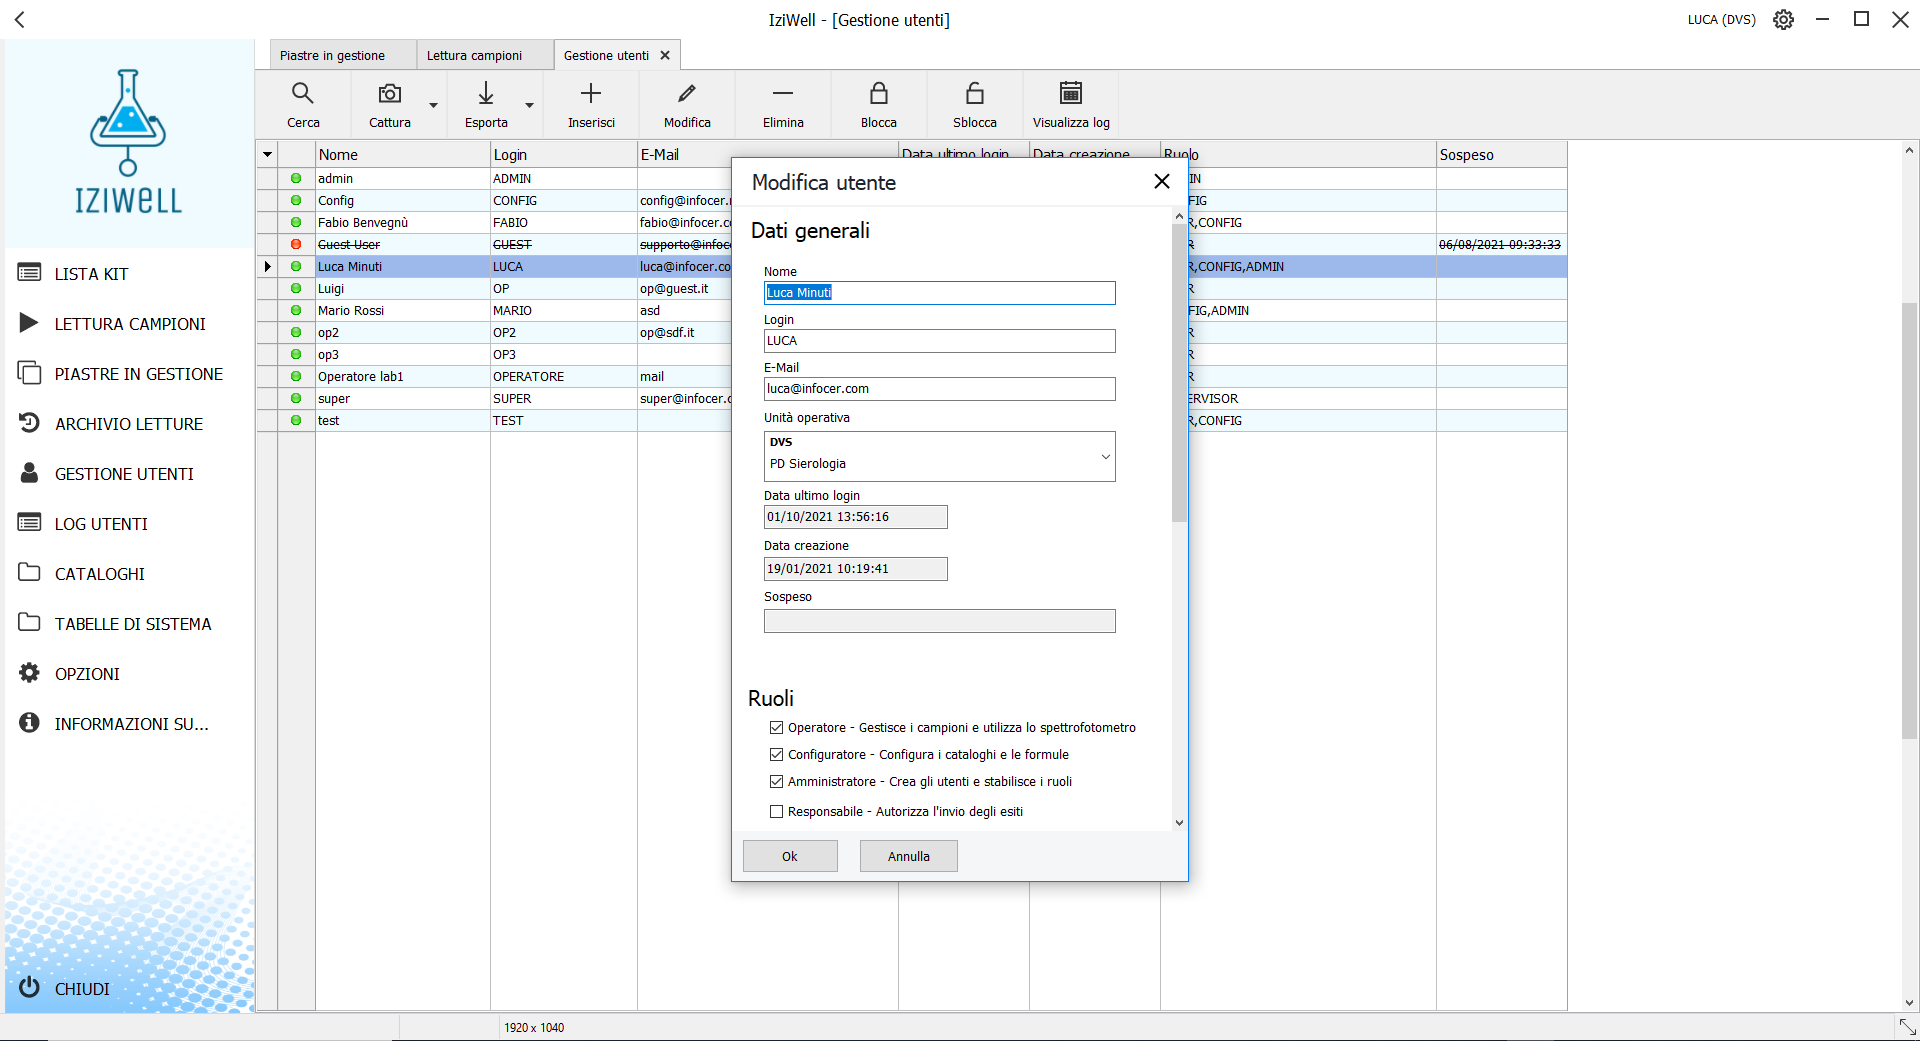Confirm with the Ok button

(x=789, y=857)
